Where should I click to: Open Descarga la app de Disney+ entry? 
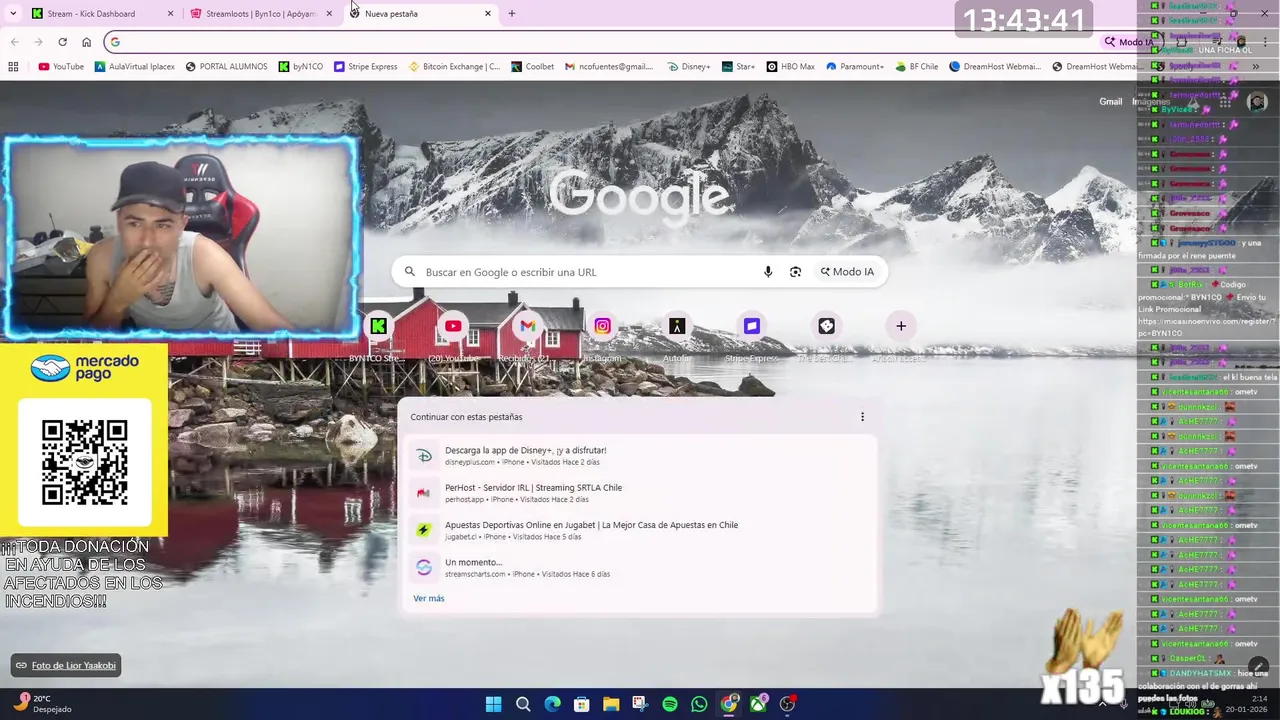(x=638, y=456)
